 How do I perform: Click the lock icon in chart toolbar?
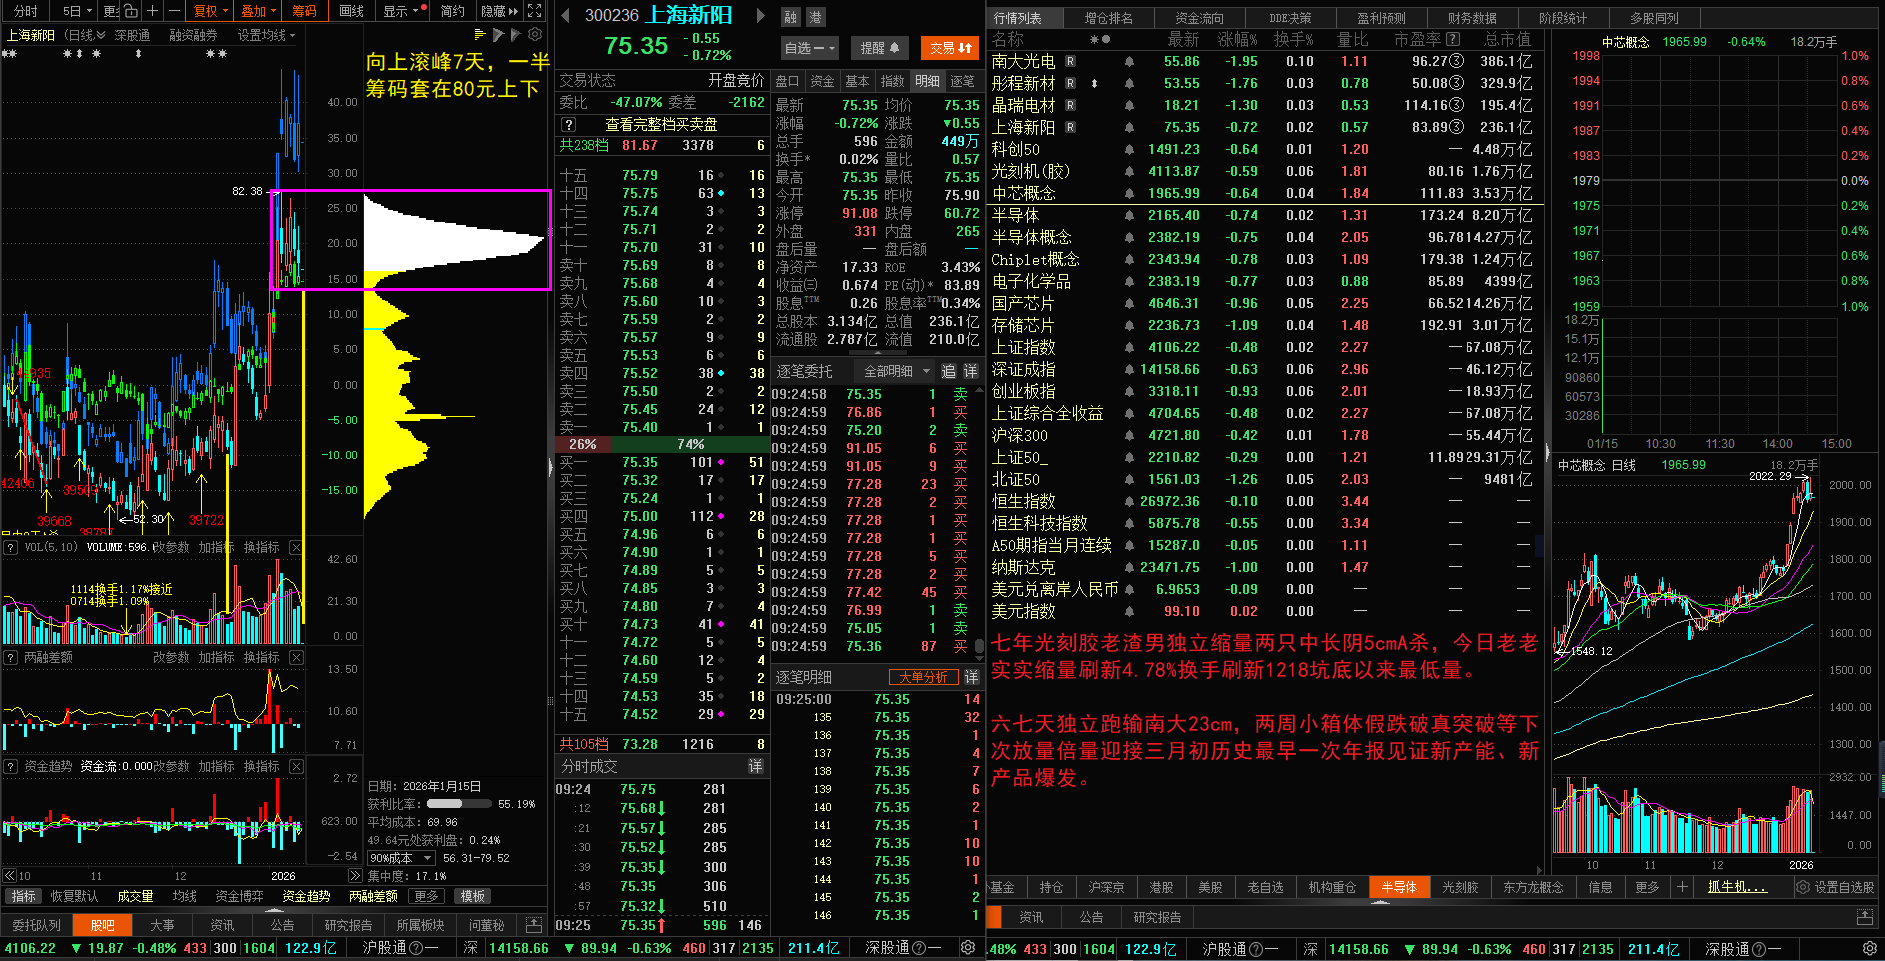click(x=130, y=11)
